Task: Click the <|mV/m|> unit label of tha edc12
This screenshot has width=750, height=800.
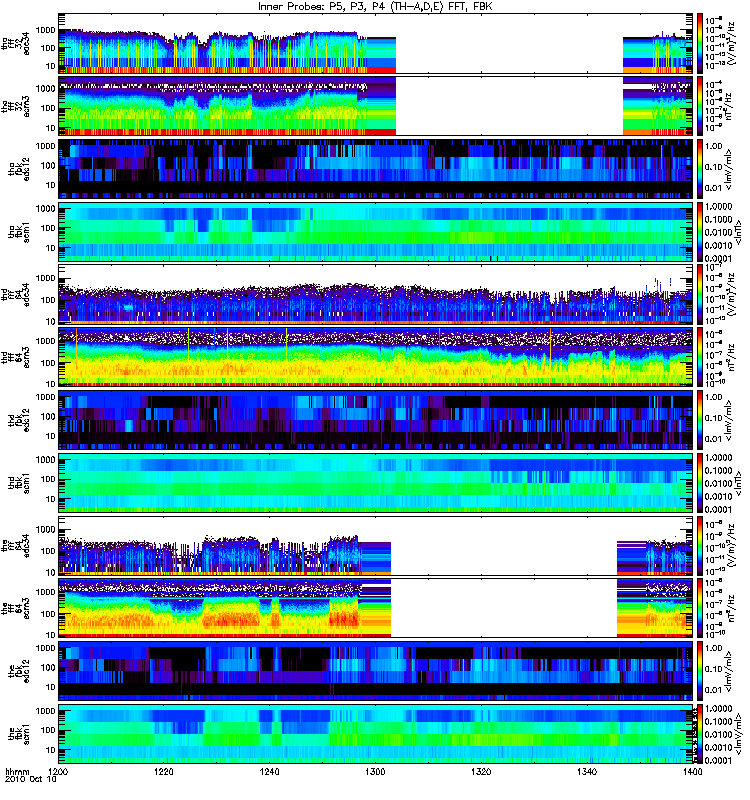Action: pos(729,169)
